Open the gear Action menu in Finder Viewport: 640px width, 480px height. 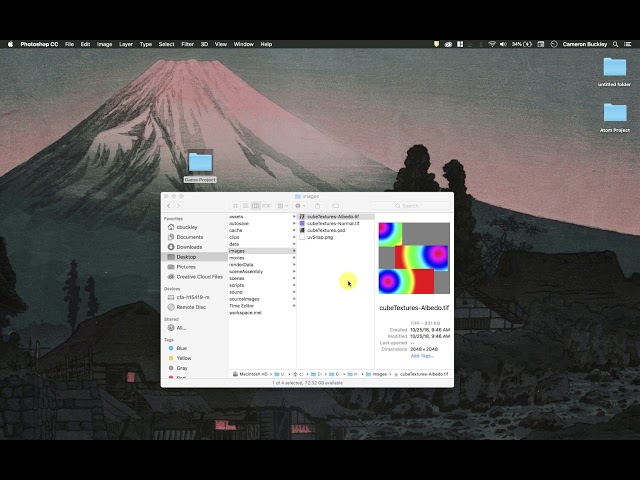[300, 206]
